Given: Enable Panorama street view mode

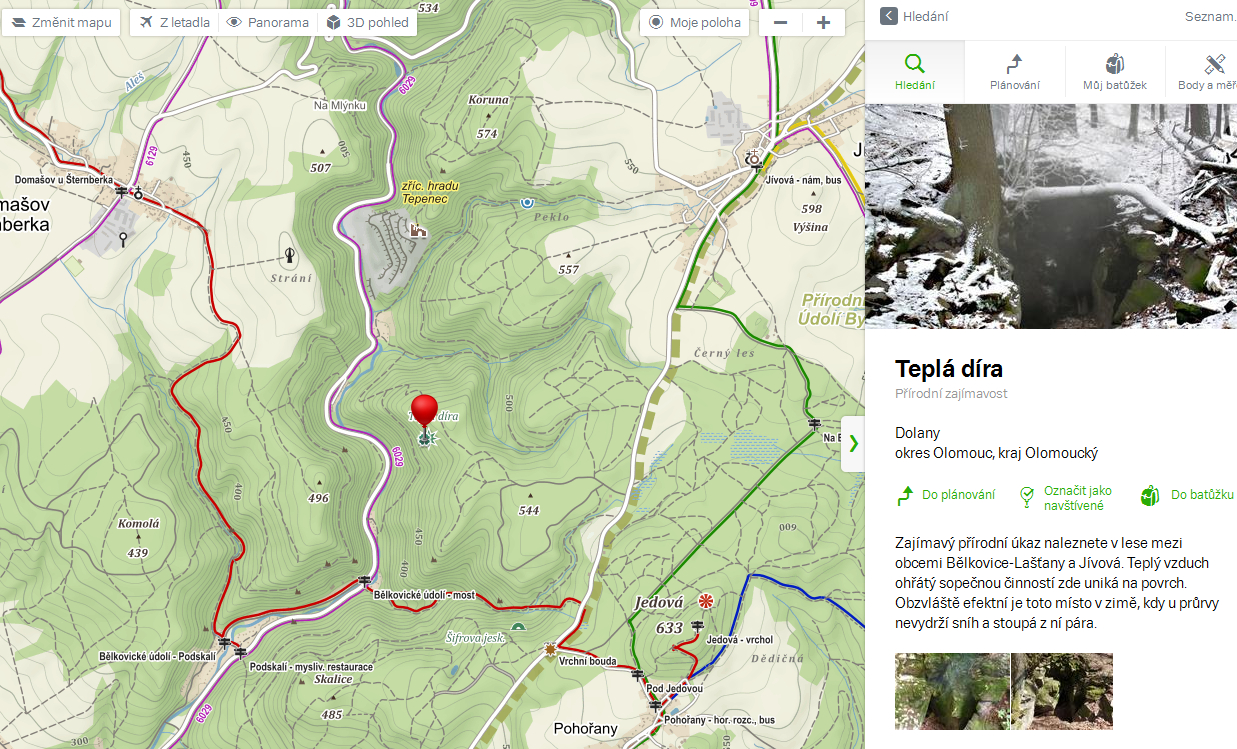Looking at the screenshot, I should pos(267,22).
